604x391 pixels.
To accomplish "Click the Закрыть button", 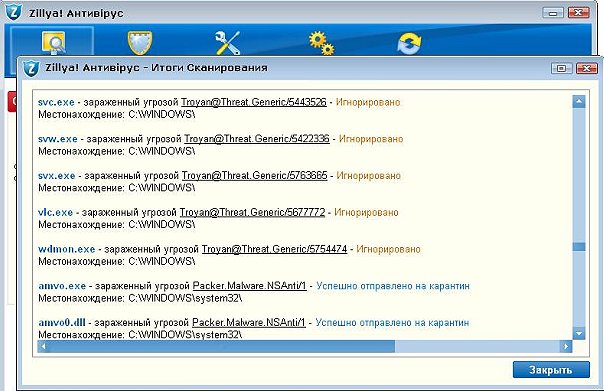I will pos(551,370).
